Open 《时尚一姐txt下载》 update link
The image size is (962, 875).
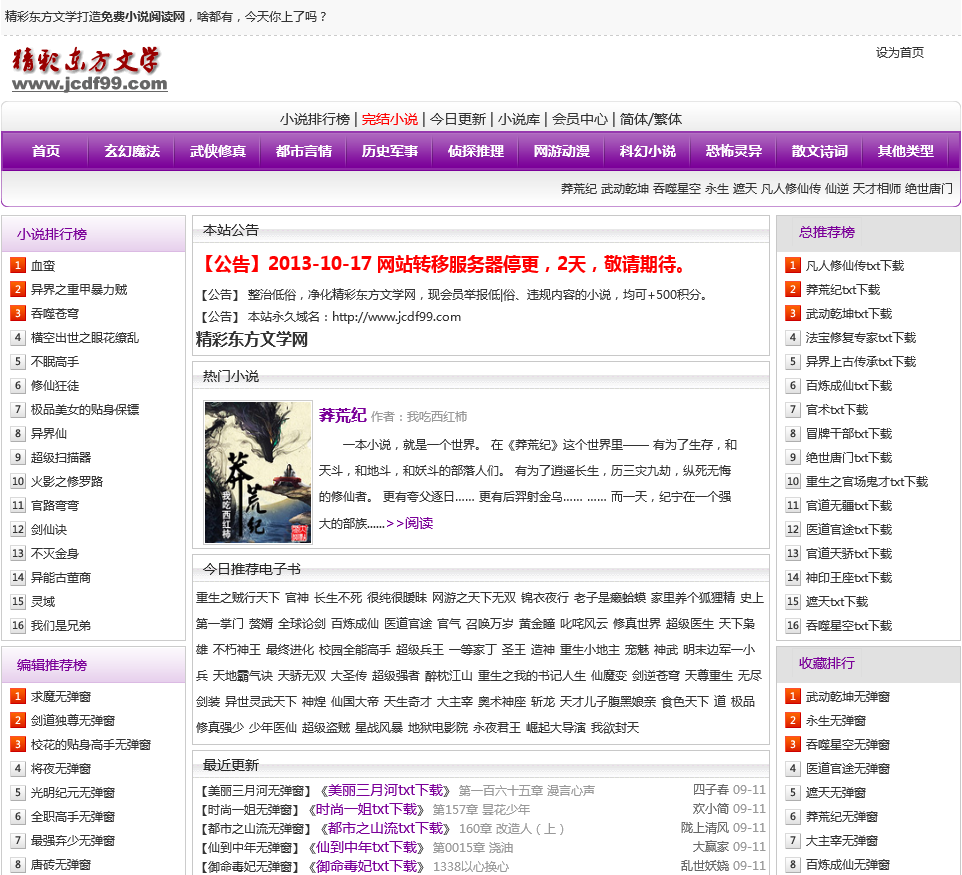coord(367,809)
